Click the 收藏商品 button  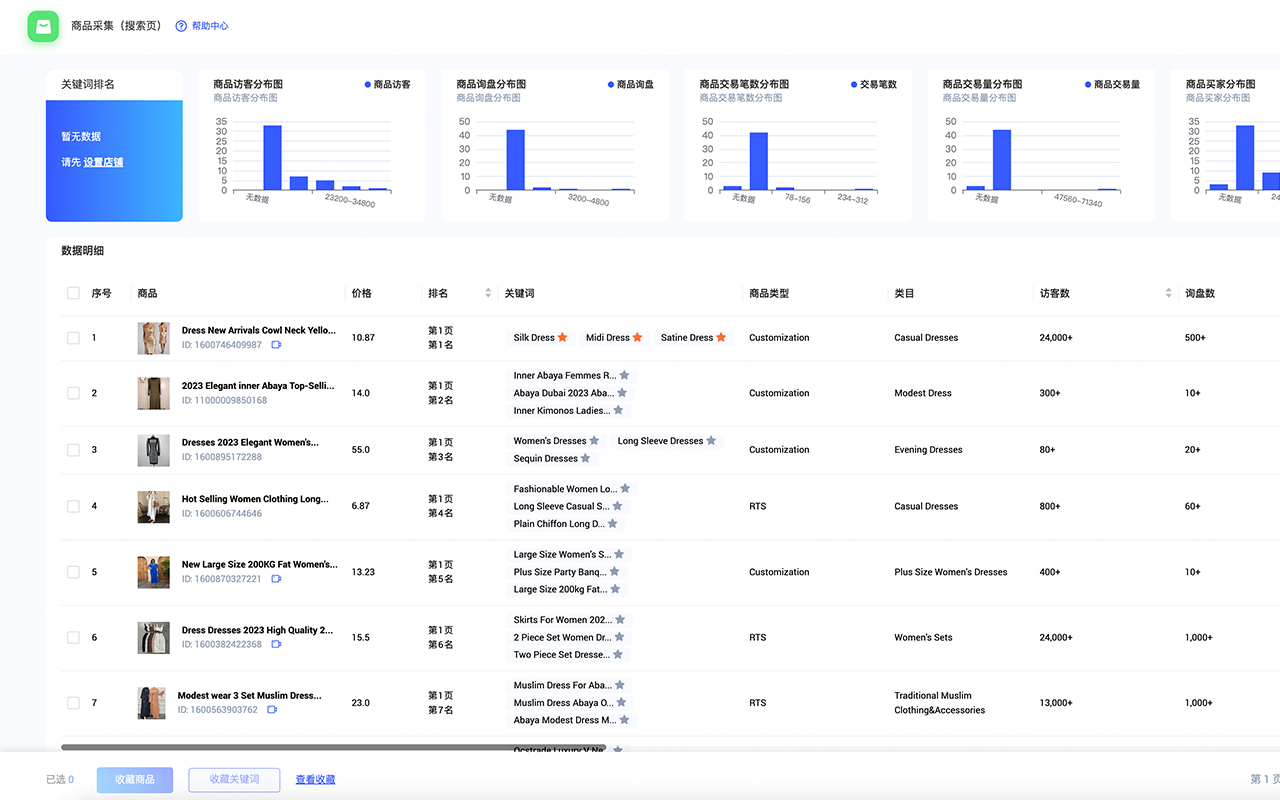coord(135,780)
